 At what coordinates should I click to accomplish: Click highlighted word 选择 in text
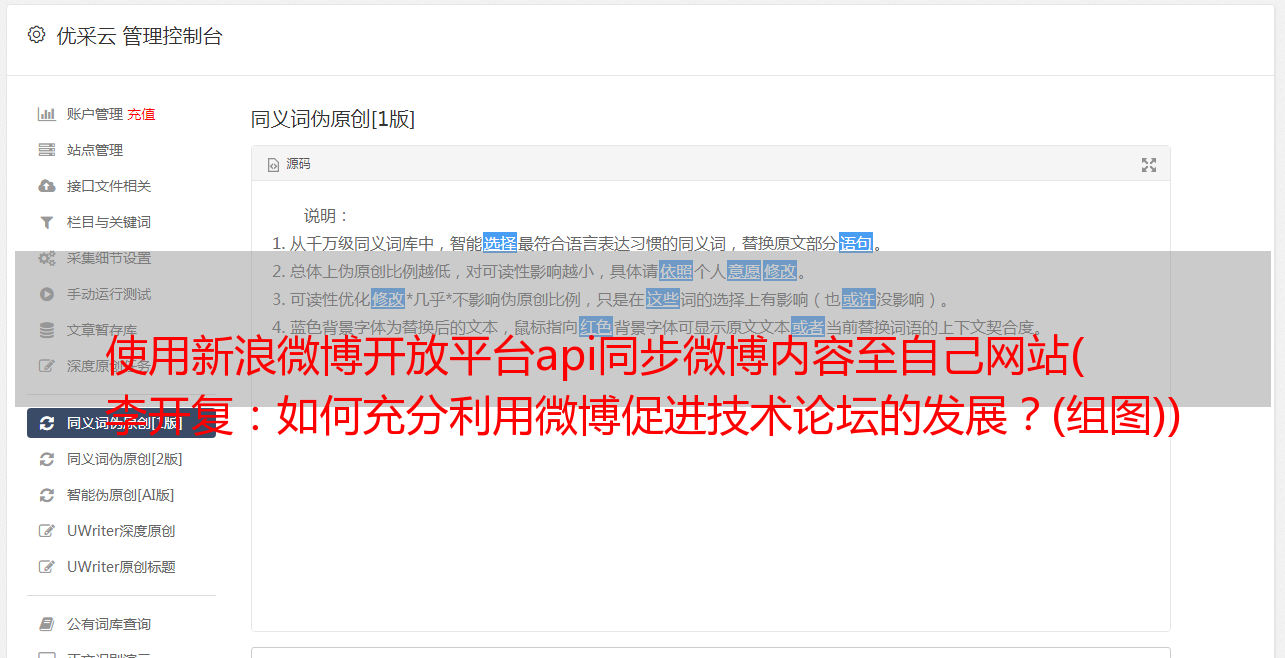[500, 243]
